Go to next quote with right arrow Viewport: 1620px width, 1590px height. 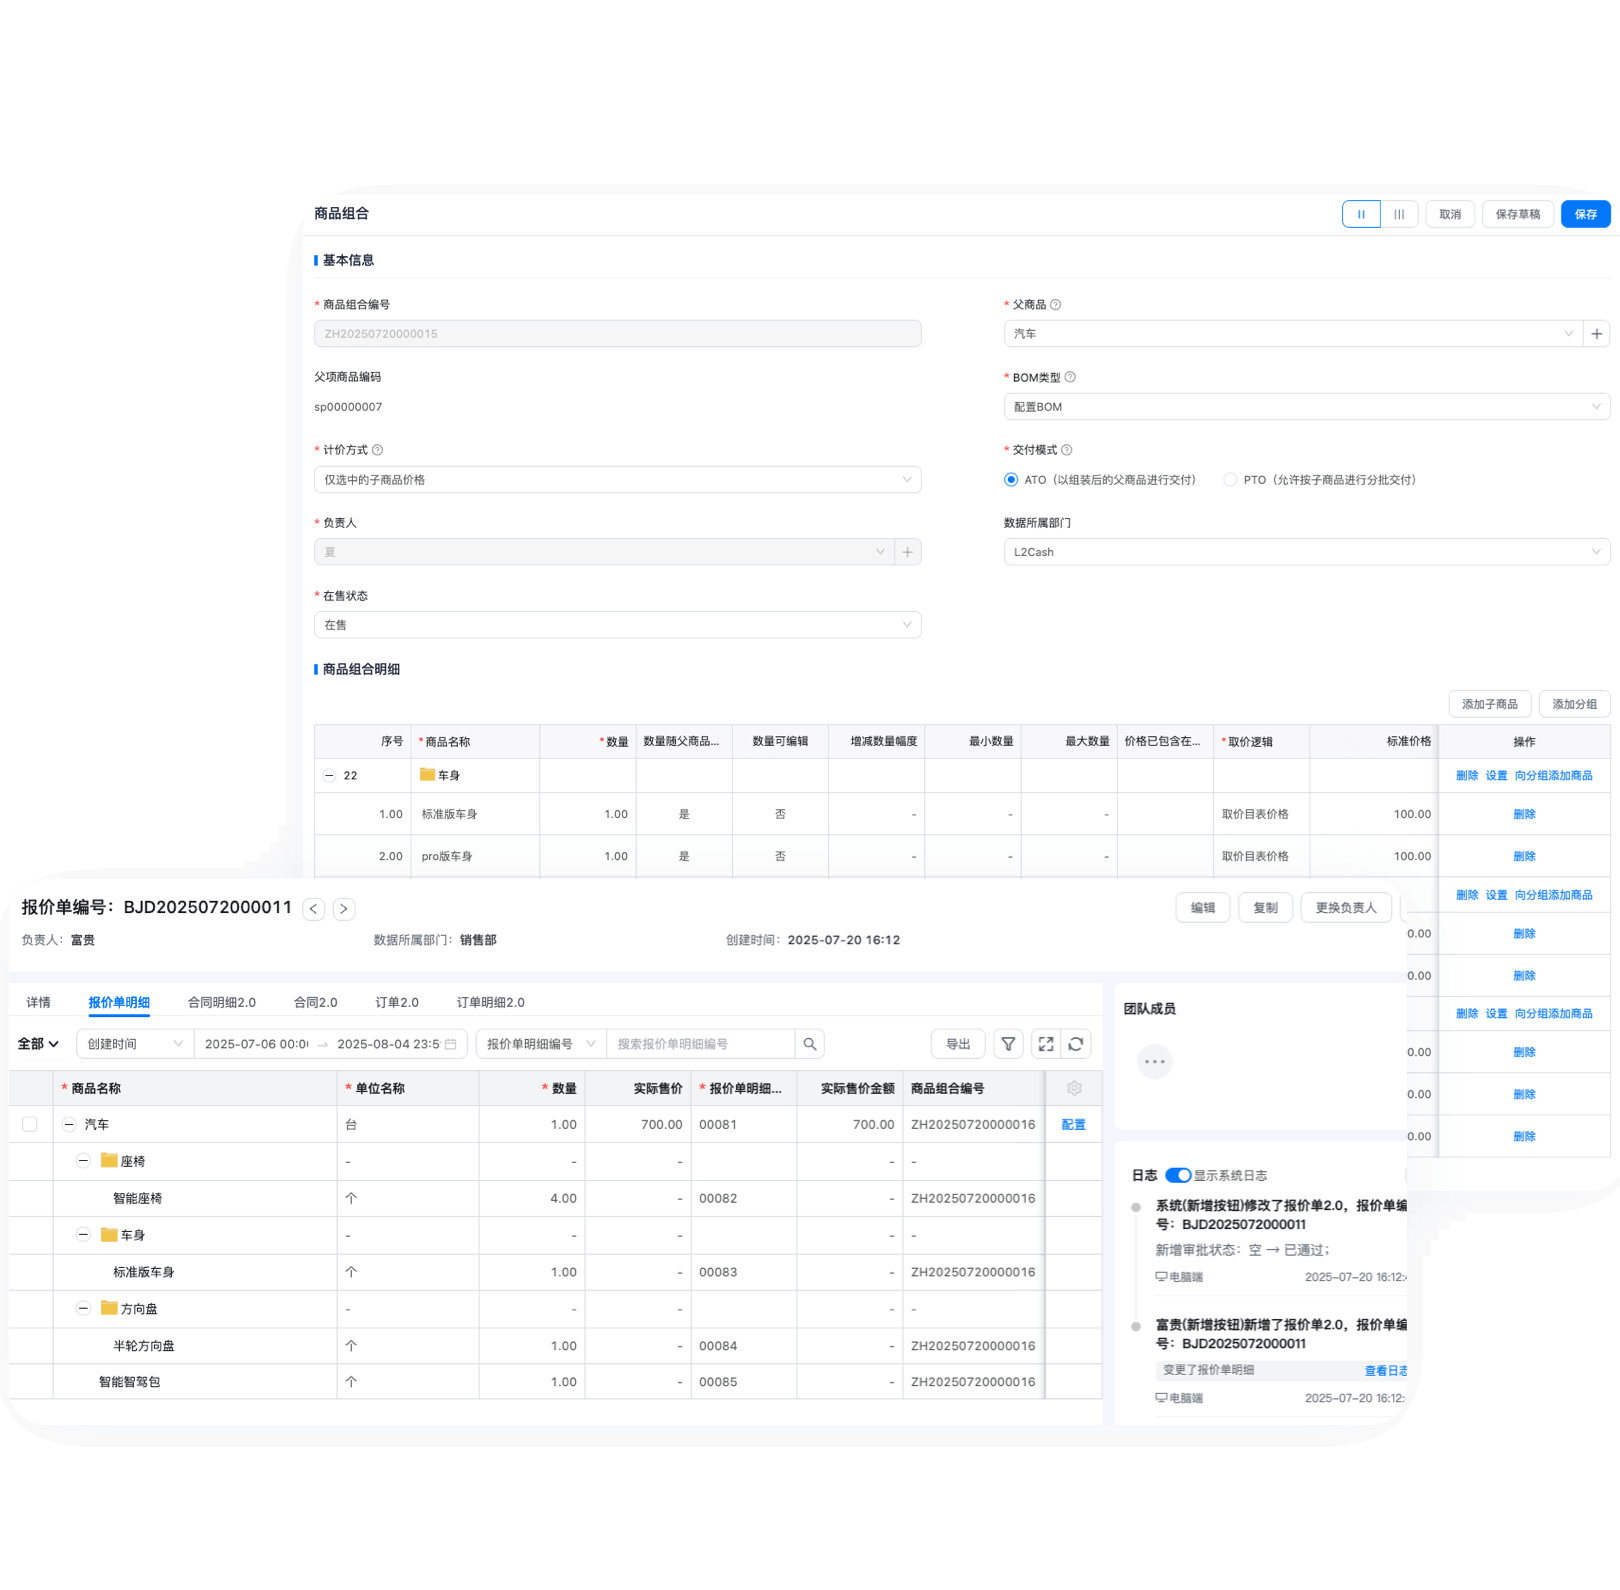pos(343,909)
